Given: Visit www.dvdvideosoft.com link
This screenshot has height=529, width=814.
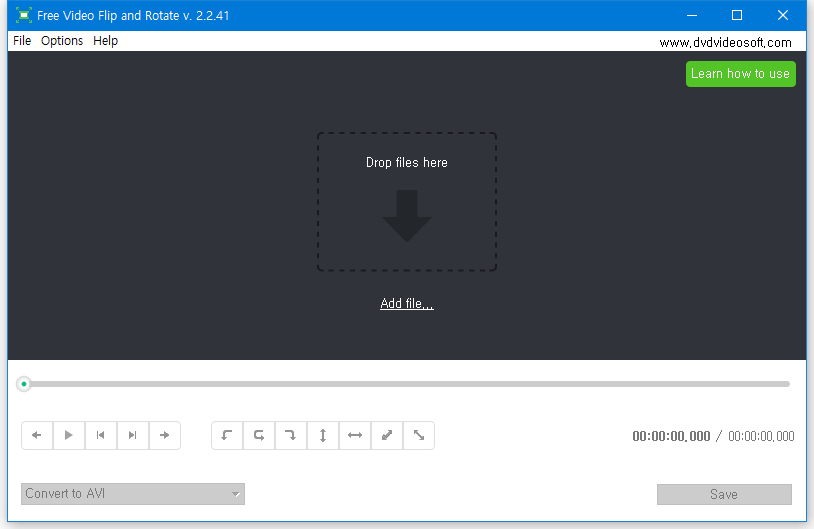Looking at the screenshot, I should 725,43.
